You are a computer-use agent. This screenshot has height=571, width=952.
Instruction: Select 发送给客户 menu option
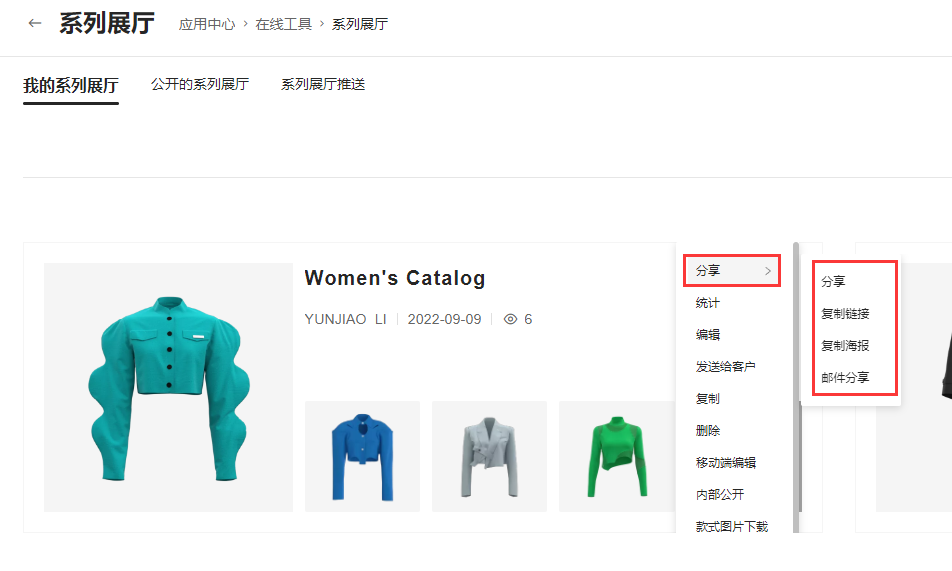tap(725, 367)
